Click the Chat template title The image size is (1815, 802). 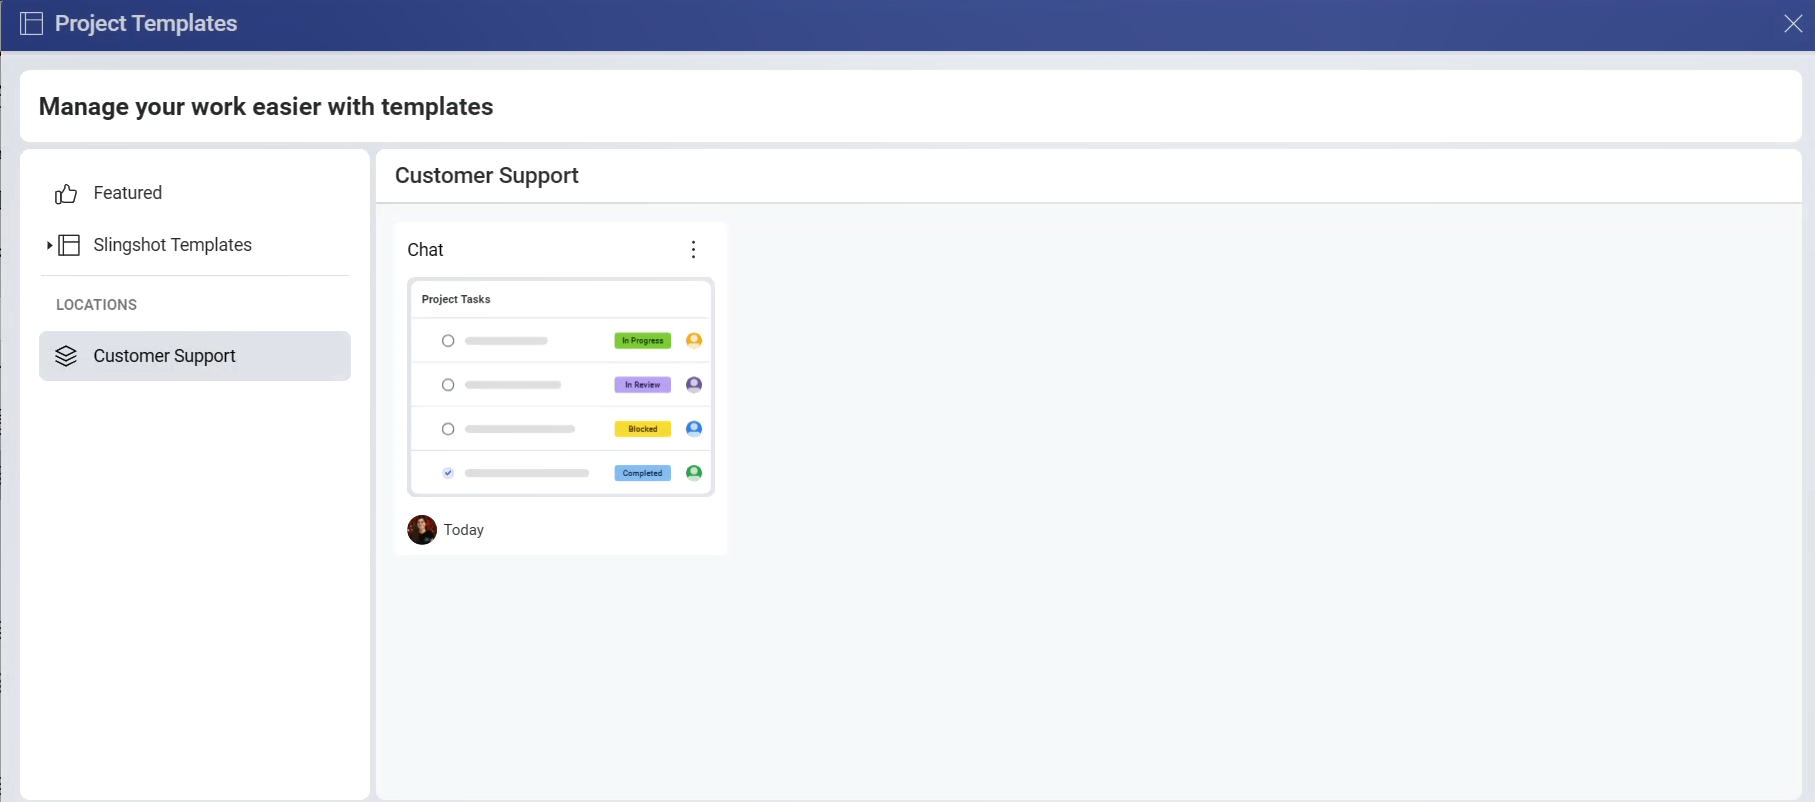click(425, 250)
